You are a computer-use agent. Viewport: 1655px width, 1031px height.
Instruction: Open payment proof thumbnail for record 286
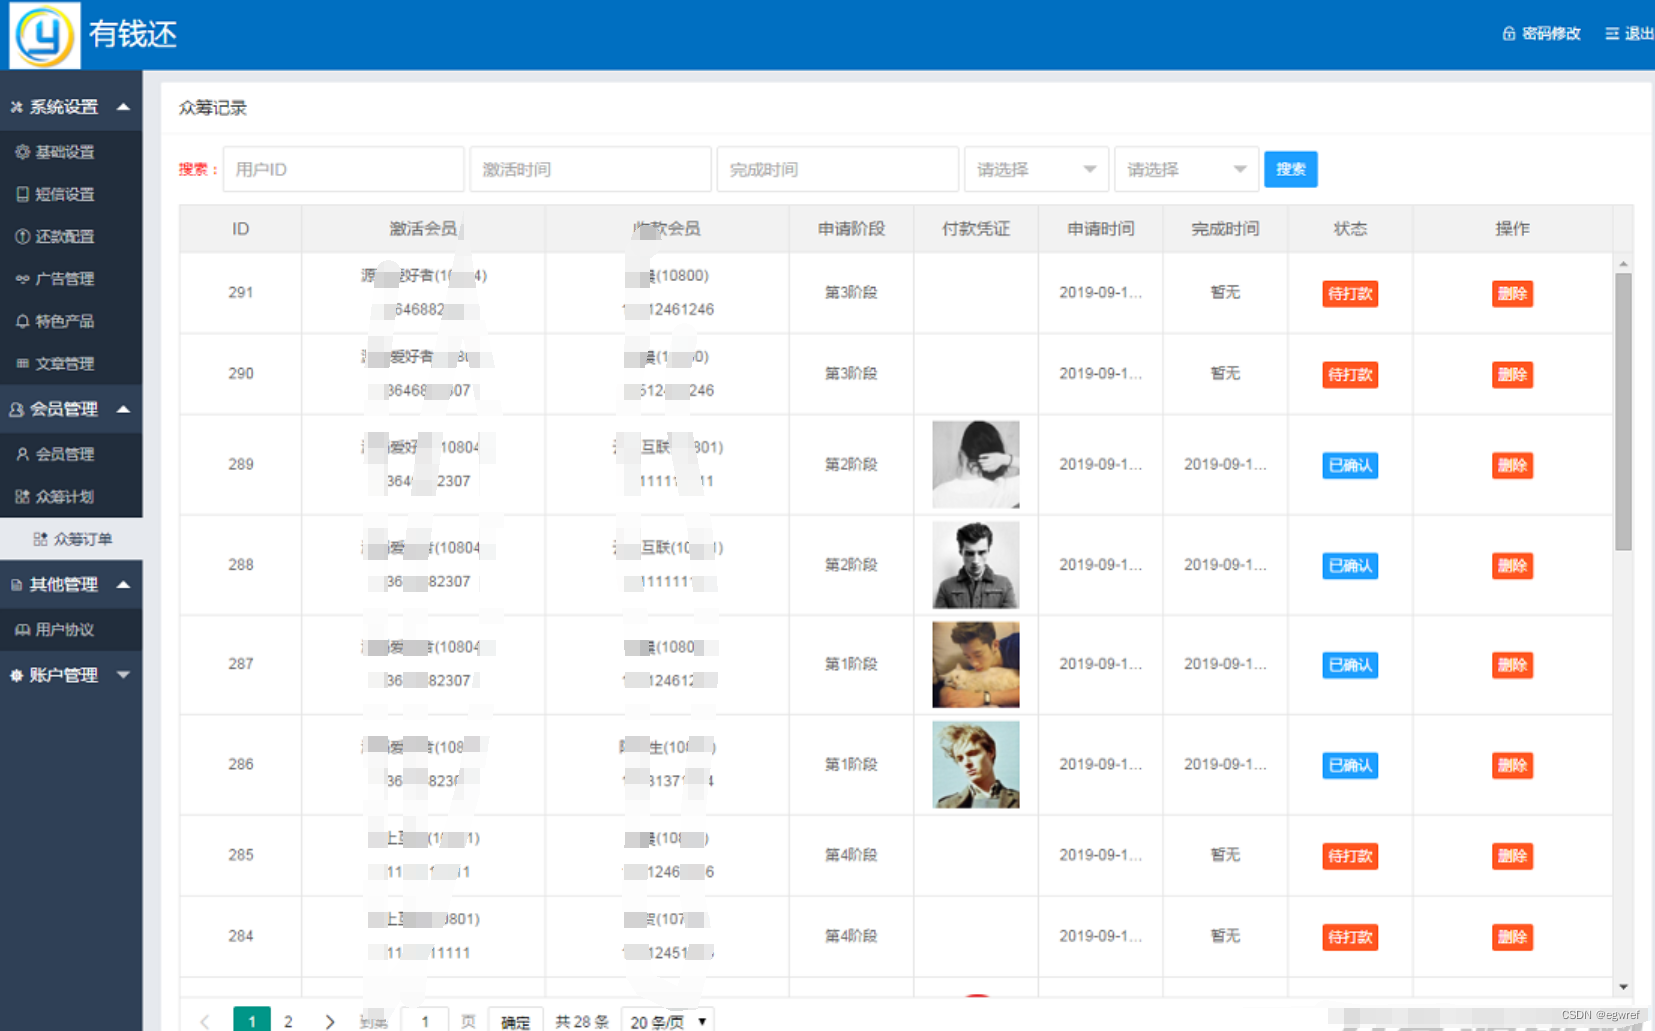tap(976, 765)
